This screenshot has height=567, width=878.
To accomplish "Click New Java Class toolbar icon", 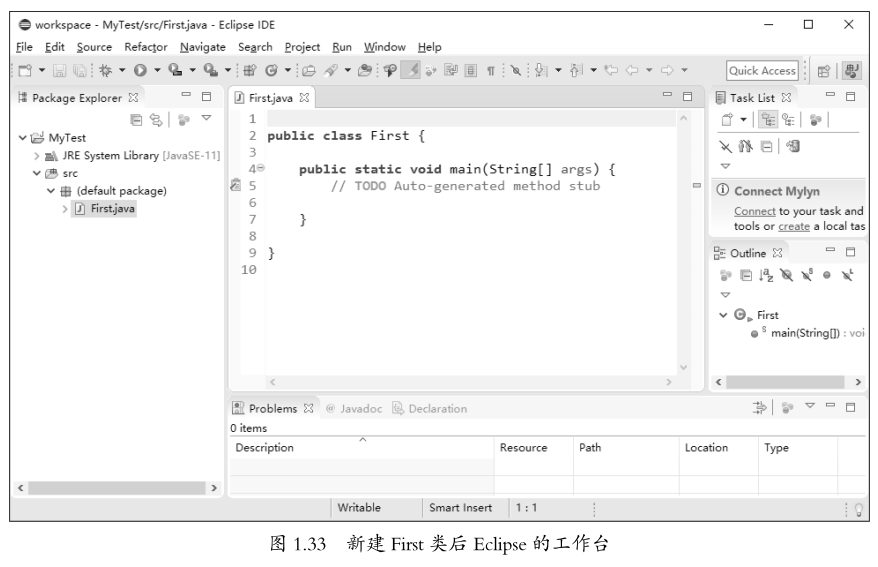I will click(272, 71).
